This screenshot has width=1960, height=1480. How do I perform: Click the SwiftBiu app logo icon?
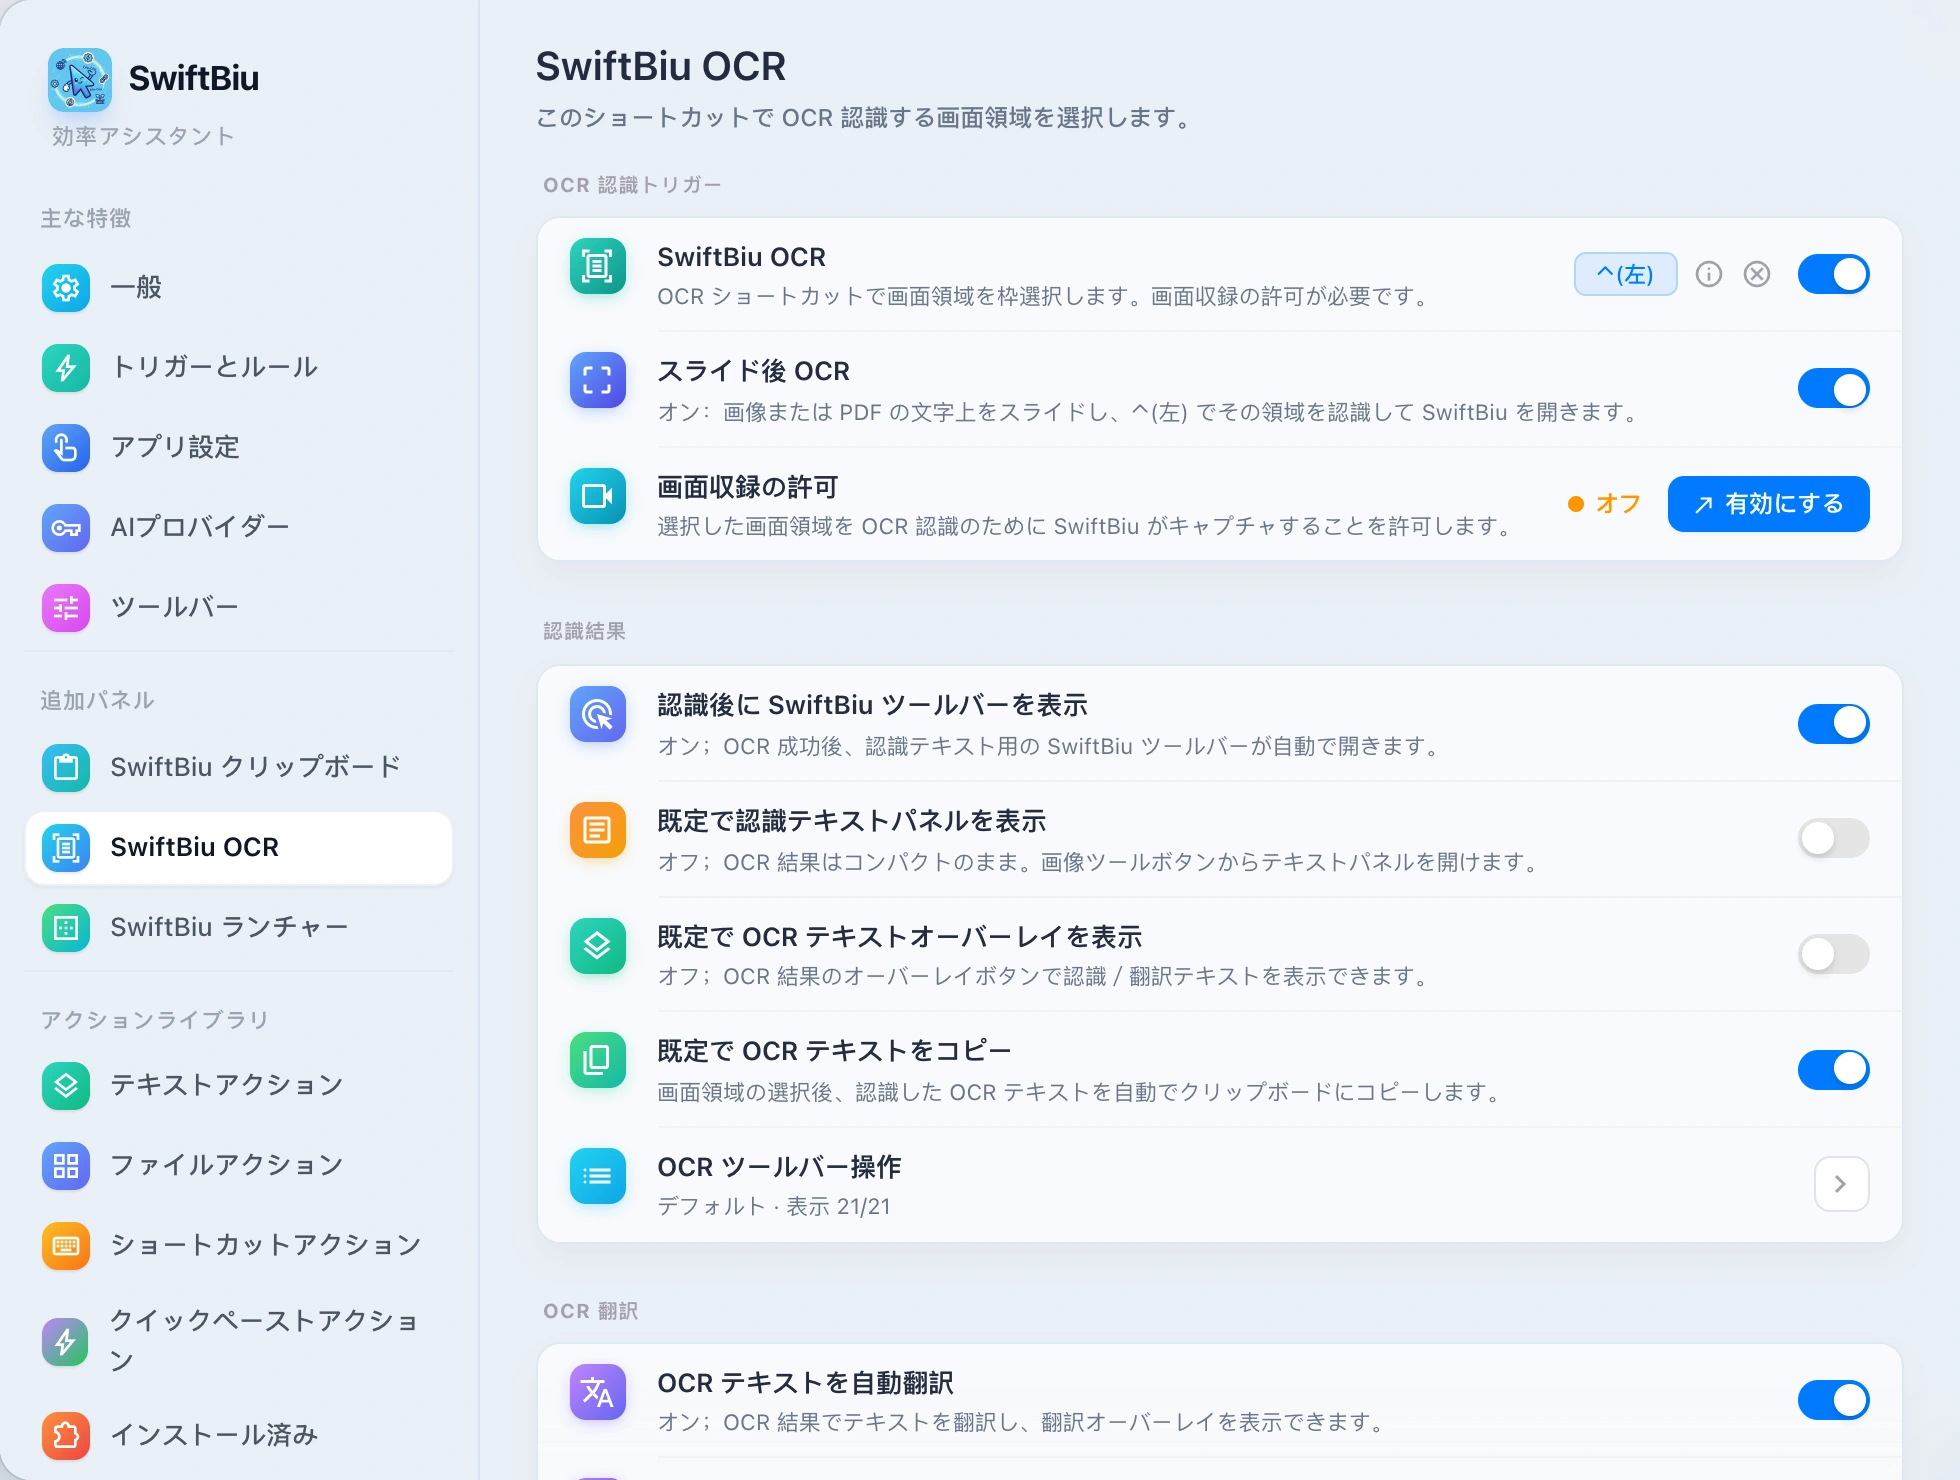pos(80,79)
